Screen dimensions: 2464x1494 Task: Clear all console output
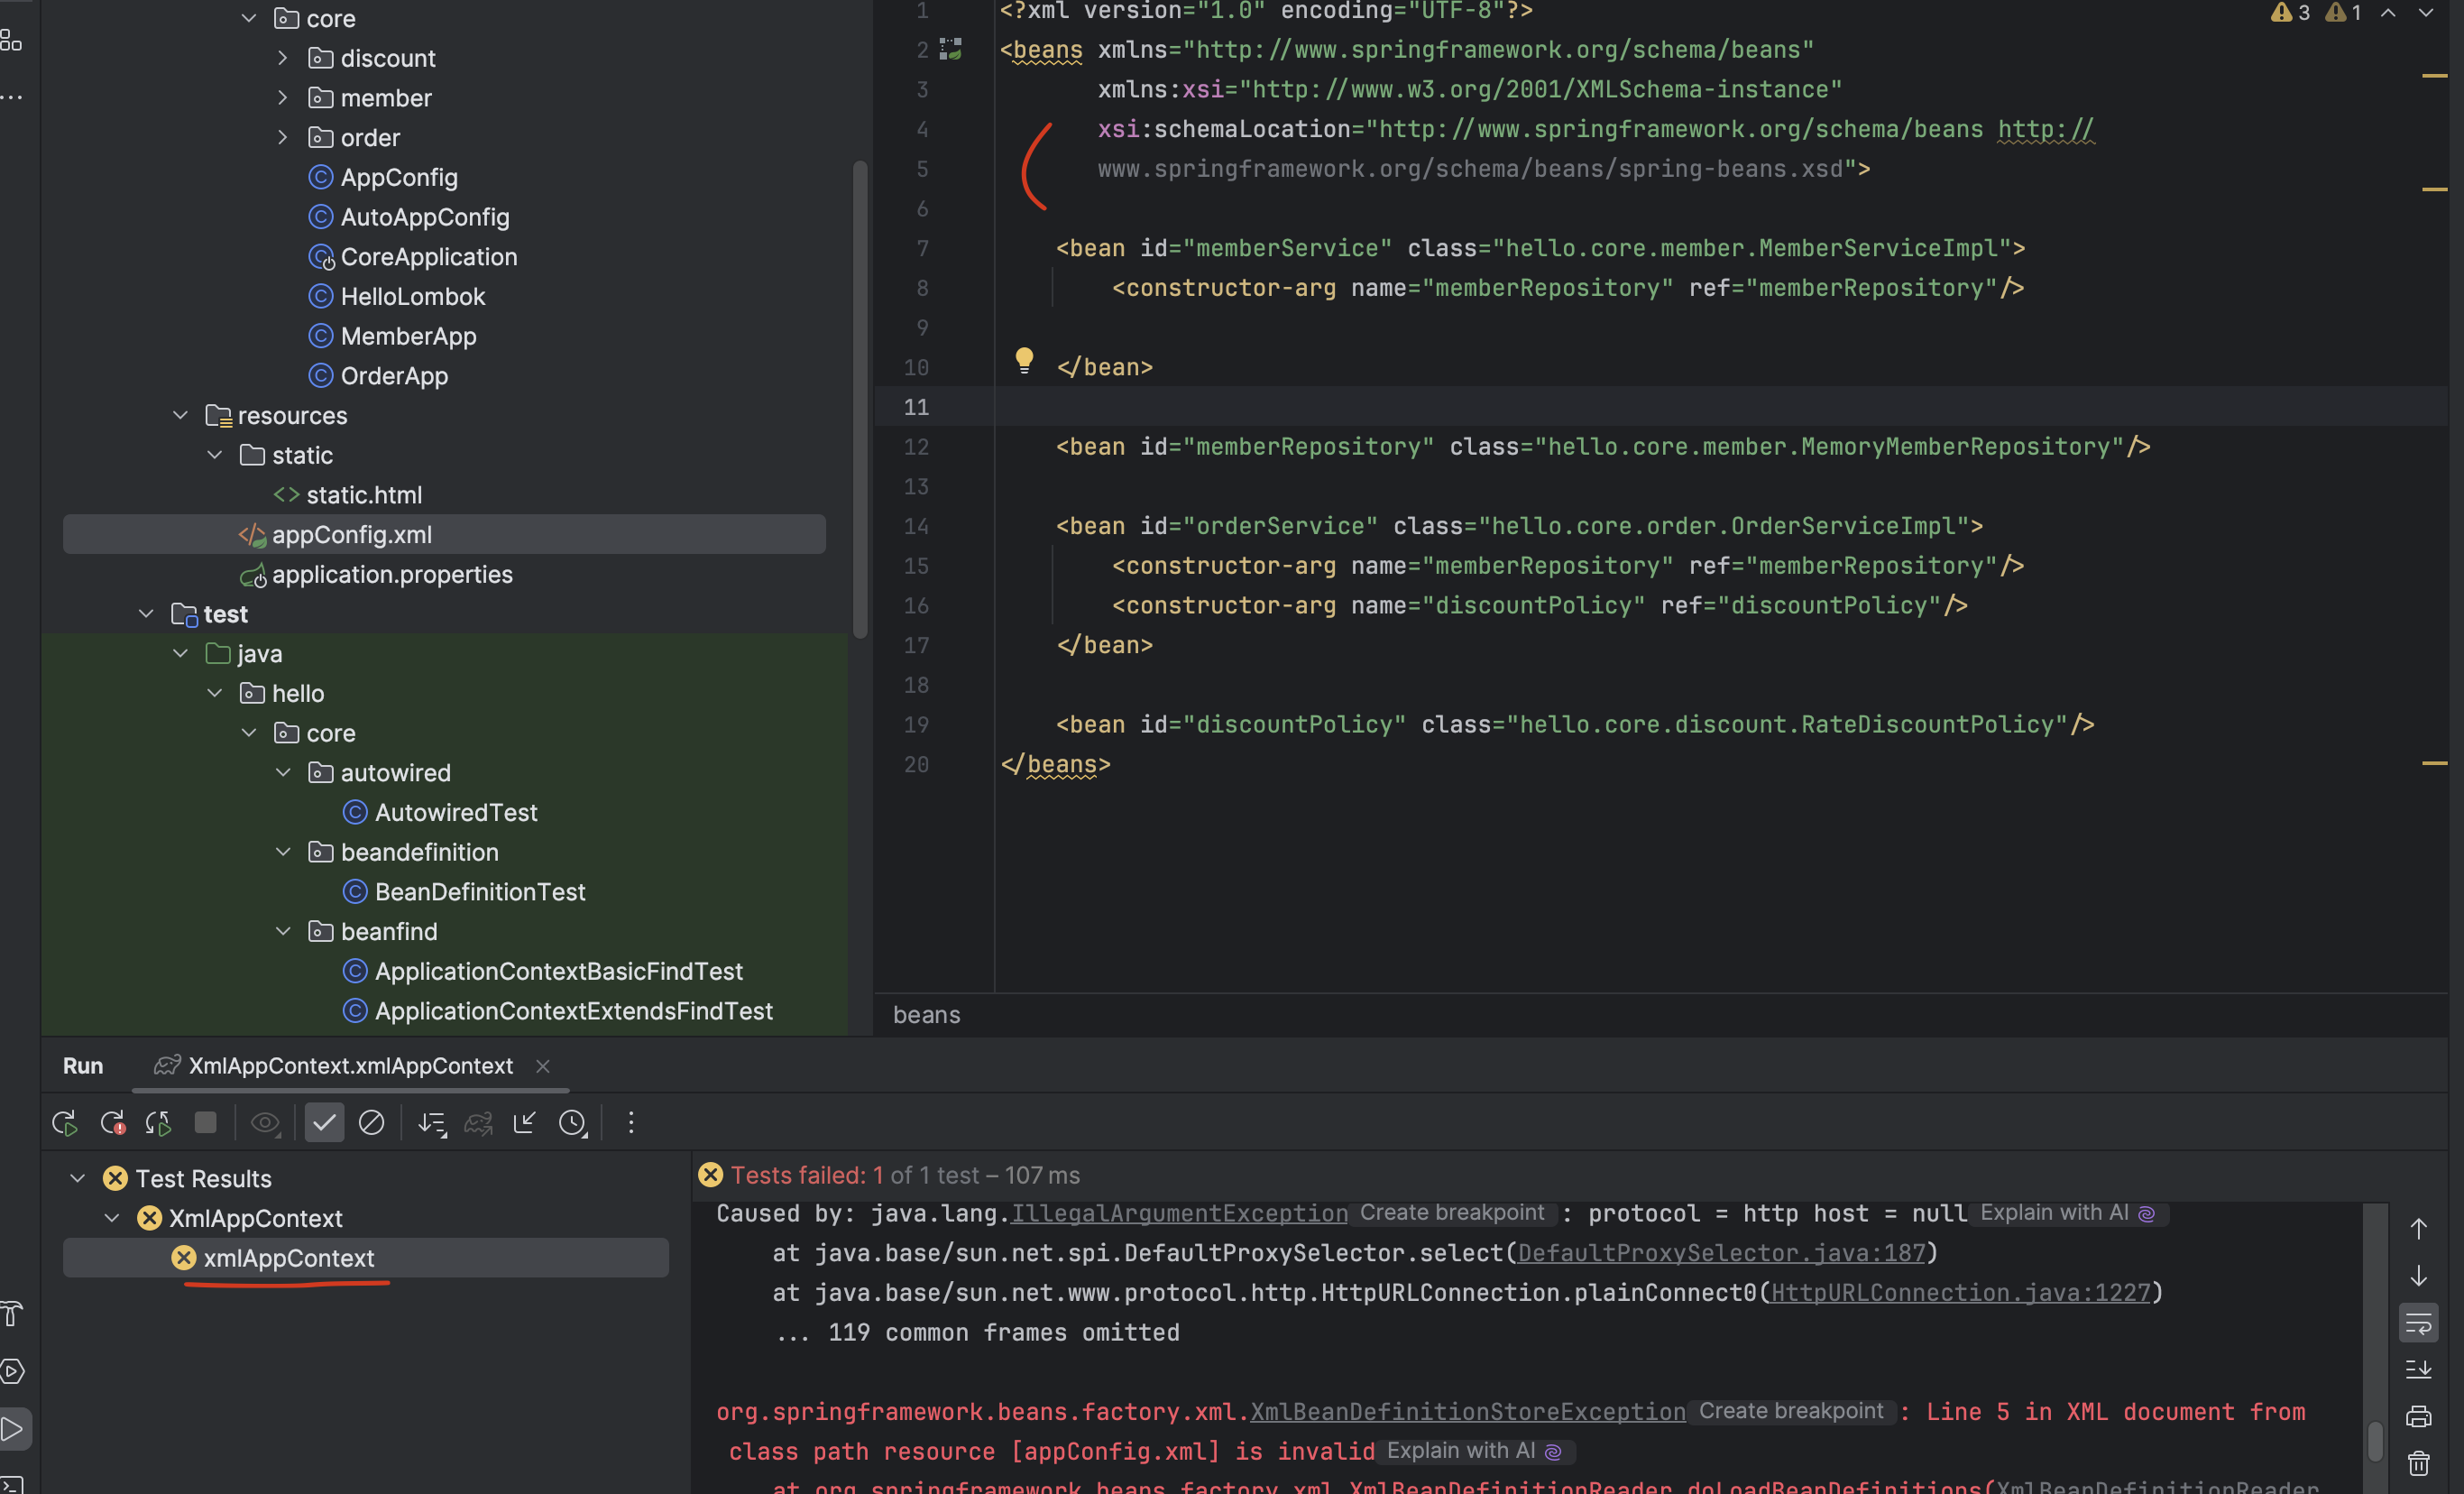tap(2418, 1463)
